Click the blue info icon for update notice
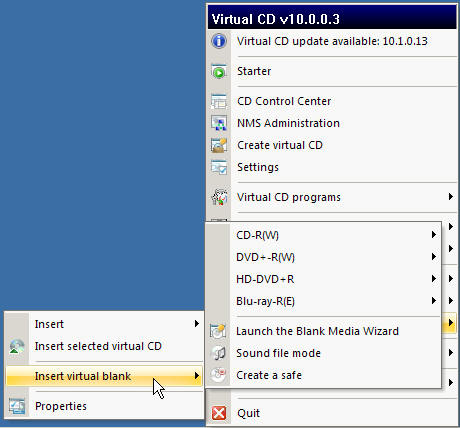 pos(219,41)
